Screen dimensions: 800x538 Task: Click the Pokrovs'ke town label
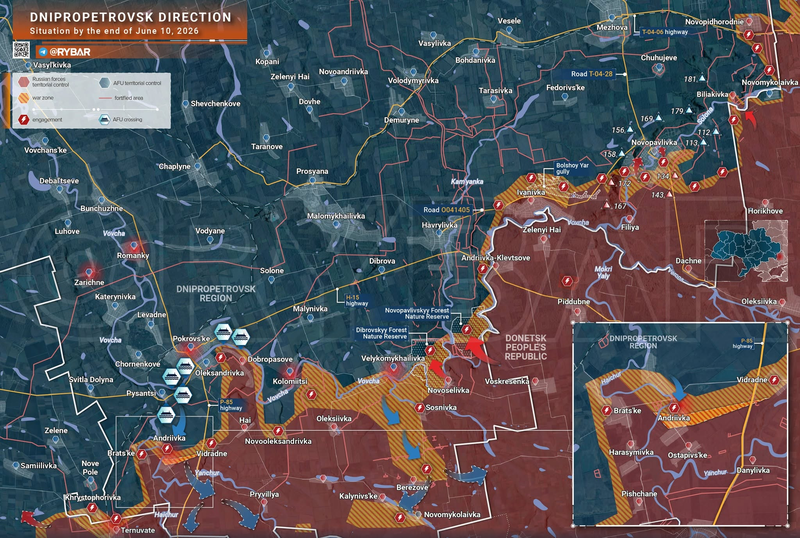point(191,339)
